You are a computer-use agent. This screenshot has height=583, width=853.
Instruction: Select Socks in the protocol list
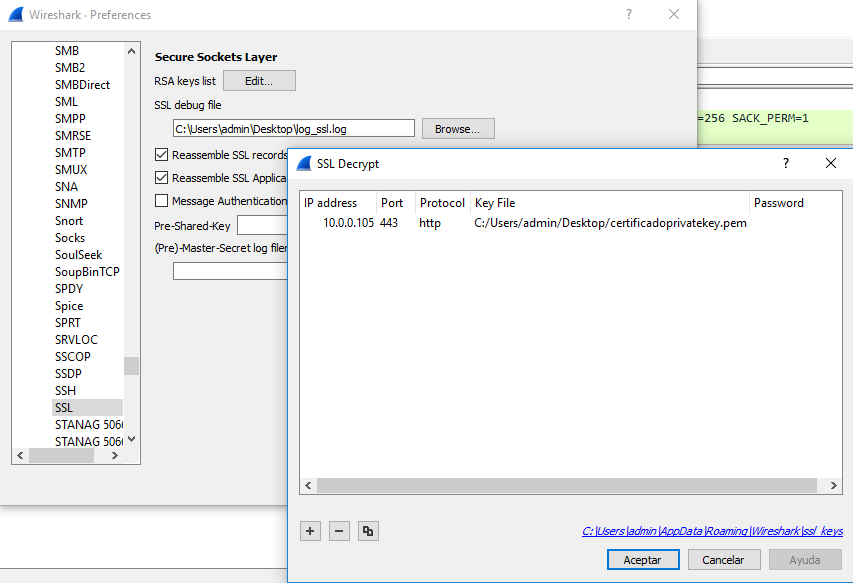70,238
